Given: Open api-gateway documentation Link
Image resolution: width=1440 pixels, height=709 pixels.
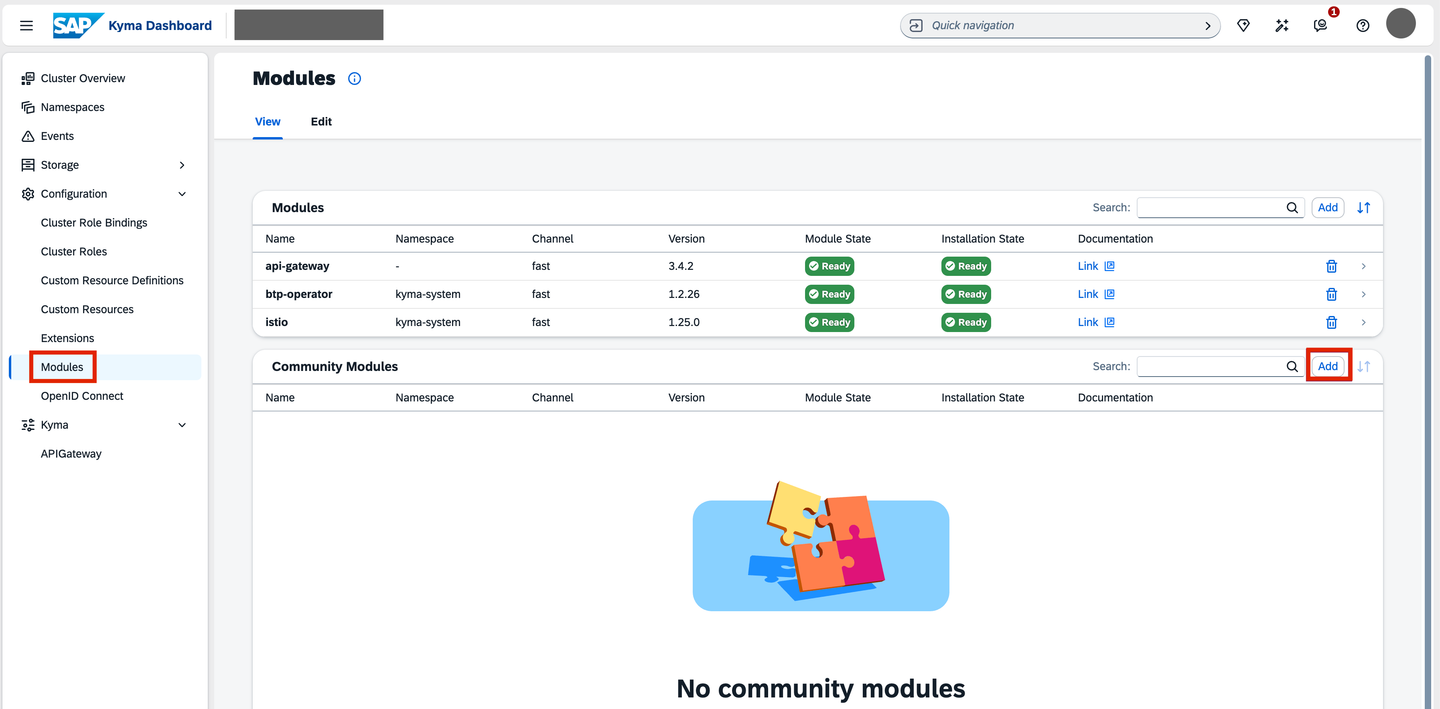Looking at the screenshot, I should coord(1096,266).
